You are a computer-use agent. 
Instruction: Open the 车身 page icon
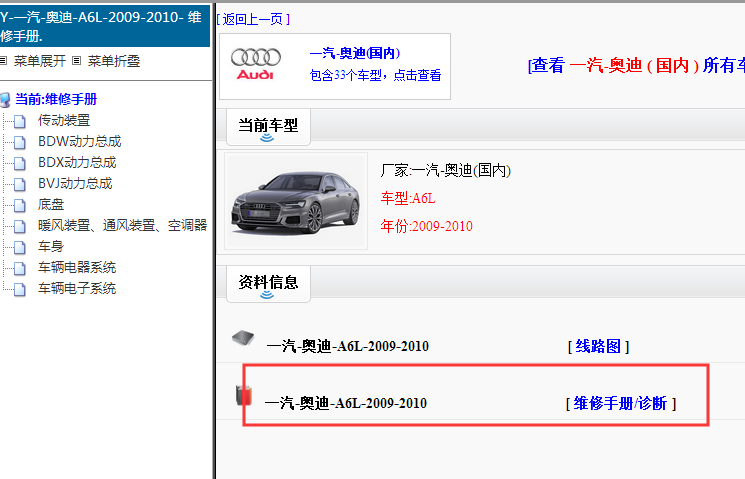point(20,247)
